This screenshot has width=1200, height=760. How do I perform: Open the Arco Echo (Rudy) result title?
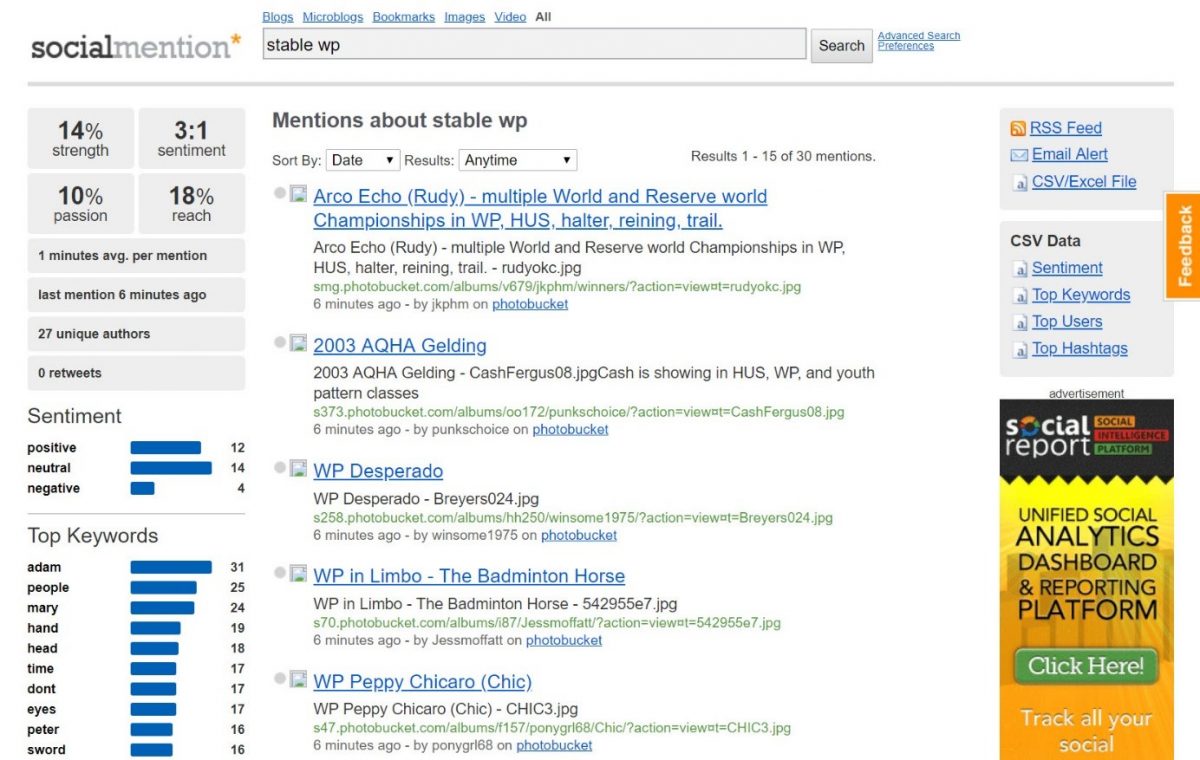[540, 208]
